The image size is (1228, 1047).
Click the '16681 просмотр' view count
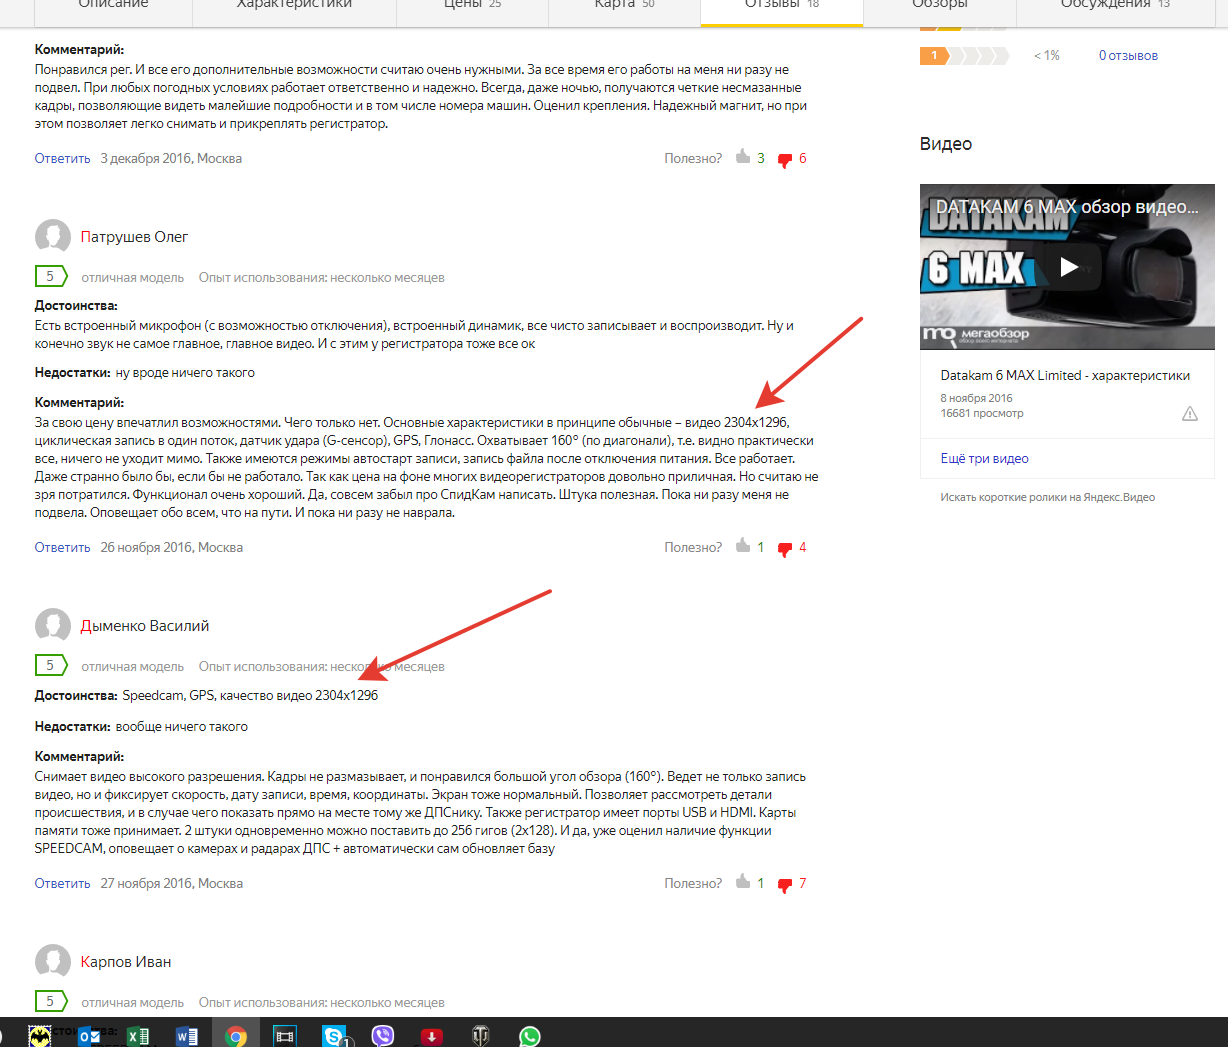click(x=981, y=413)
